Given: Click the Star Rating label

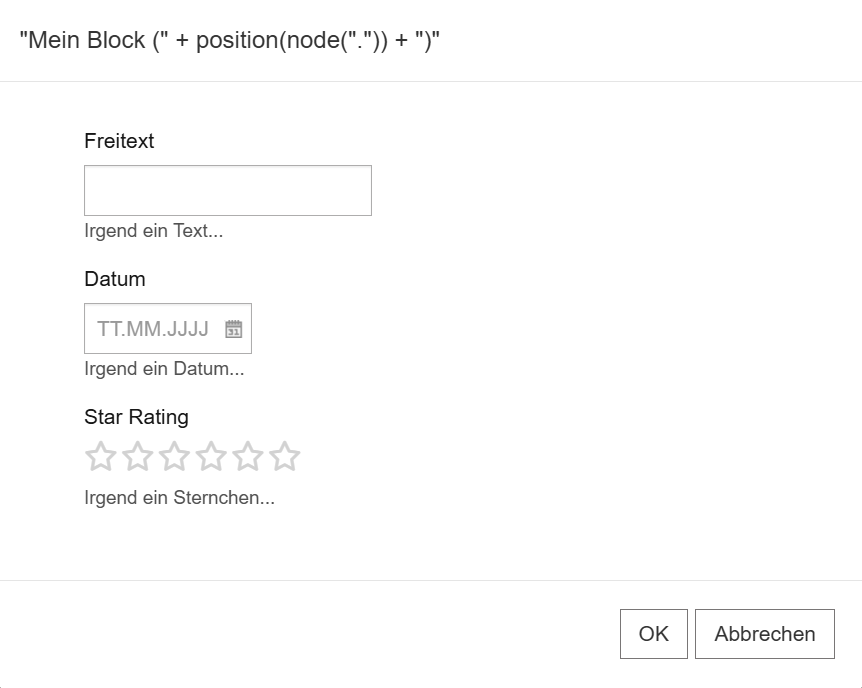Looking at the screenshot, I should pyautogui.click(x=136, y=417).
